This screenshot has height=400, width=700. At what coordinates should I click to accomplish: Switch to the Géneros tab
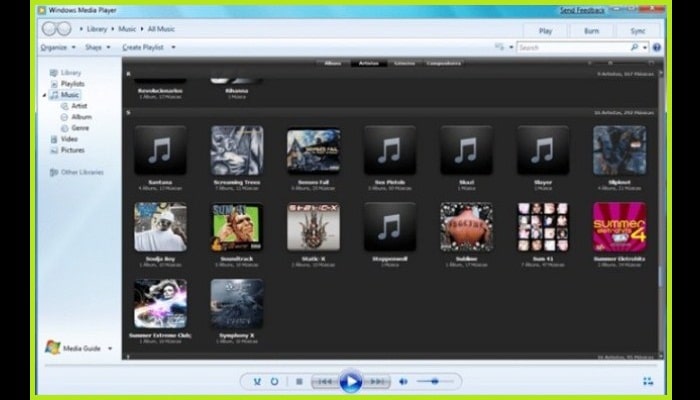point(404,63)
